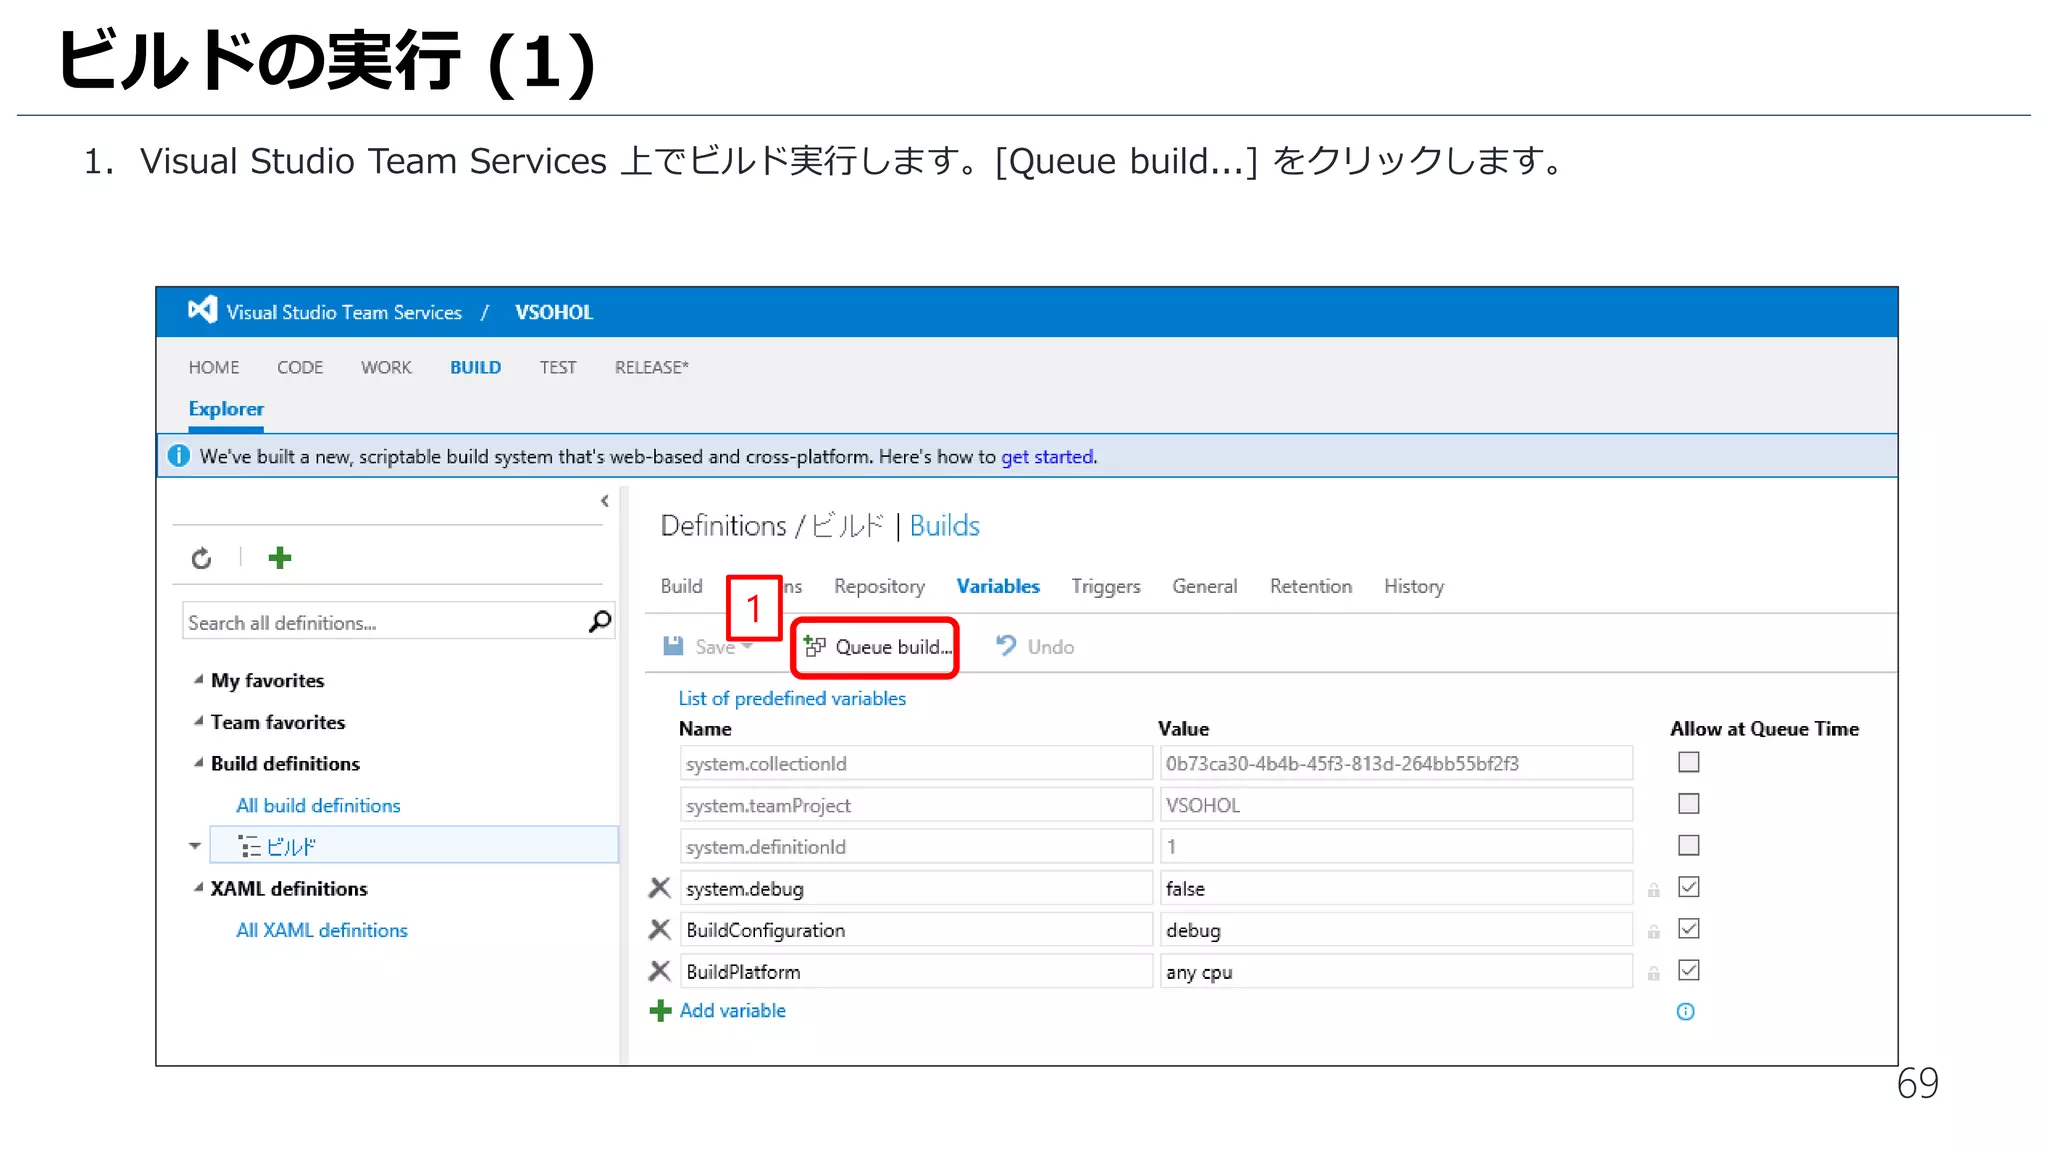
Task: Click the 'system.collectionId' name cell
Action: click(916, 763)
